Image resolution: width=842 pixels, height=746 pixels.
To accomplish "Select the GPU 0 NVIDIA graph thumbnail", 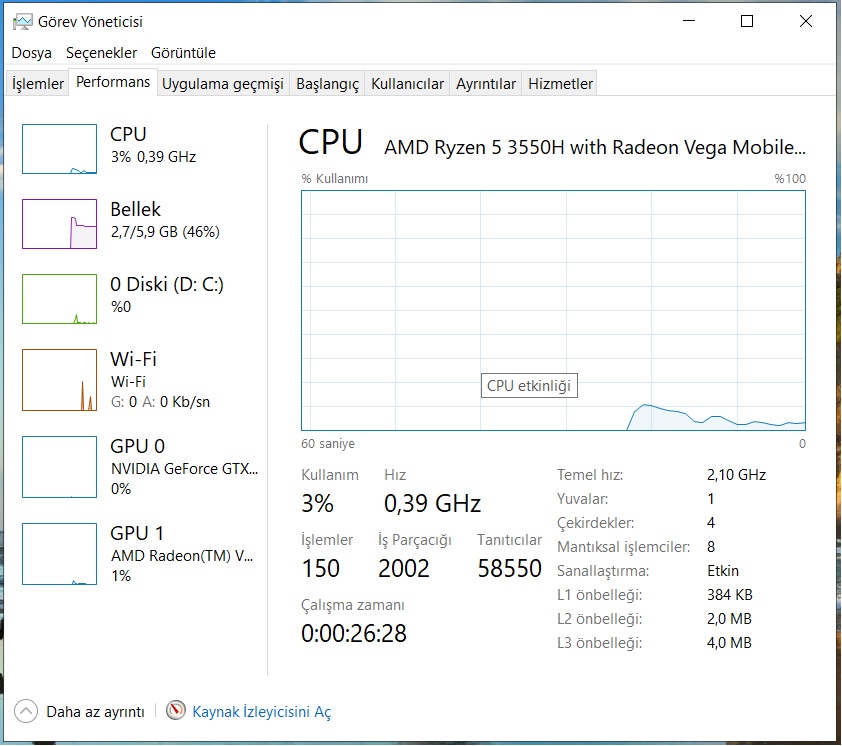I will [x=59, y=466].
